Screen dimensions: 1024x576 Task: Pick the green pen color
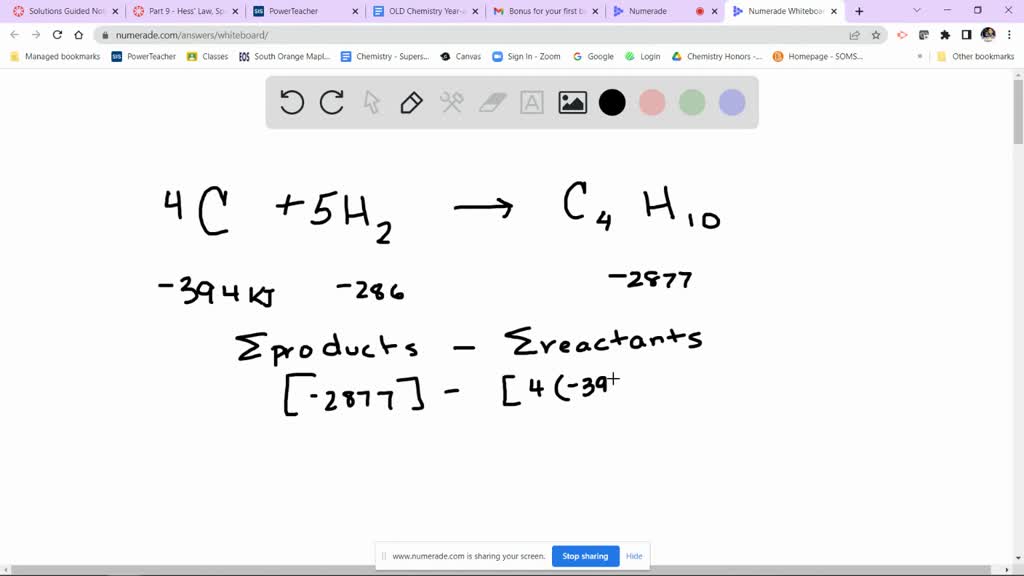click(x=692, y=102)
